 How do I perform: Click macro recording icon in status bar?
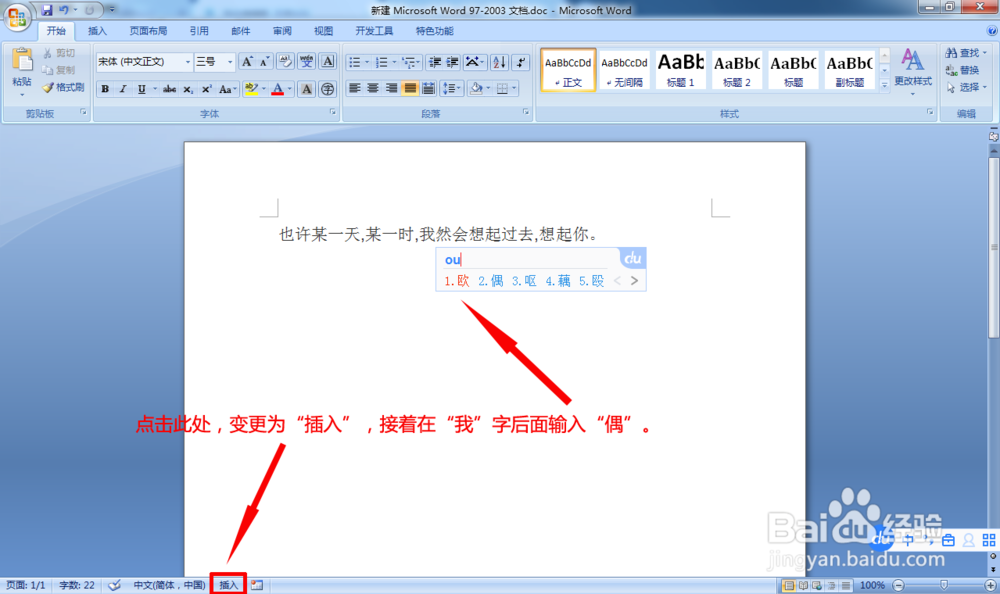257,585
